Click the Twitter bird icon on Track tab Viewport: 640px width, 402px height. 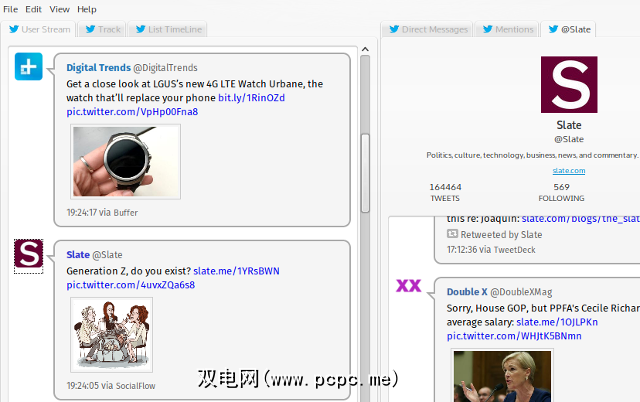(90, 29)
